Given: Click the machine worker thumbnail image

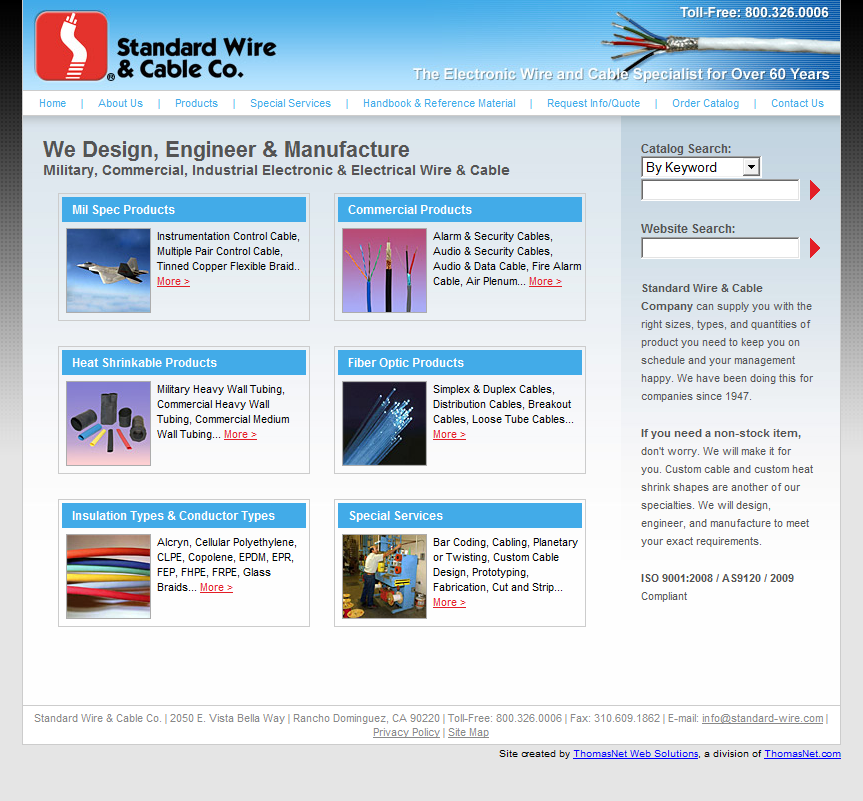Looking at the screenshot, I should [x=384, y=577].
